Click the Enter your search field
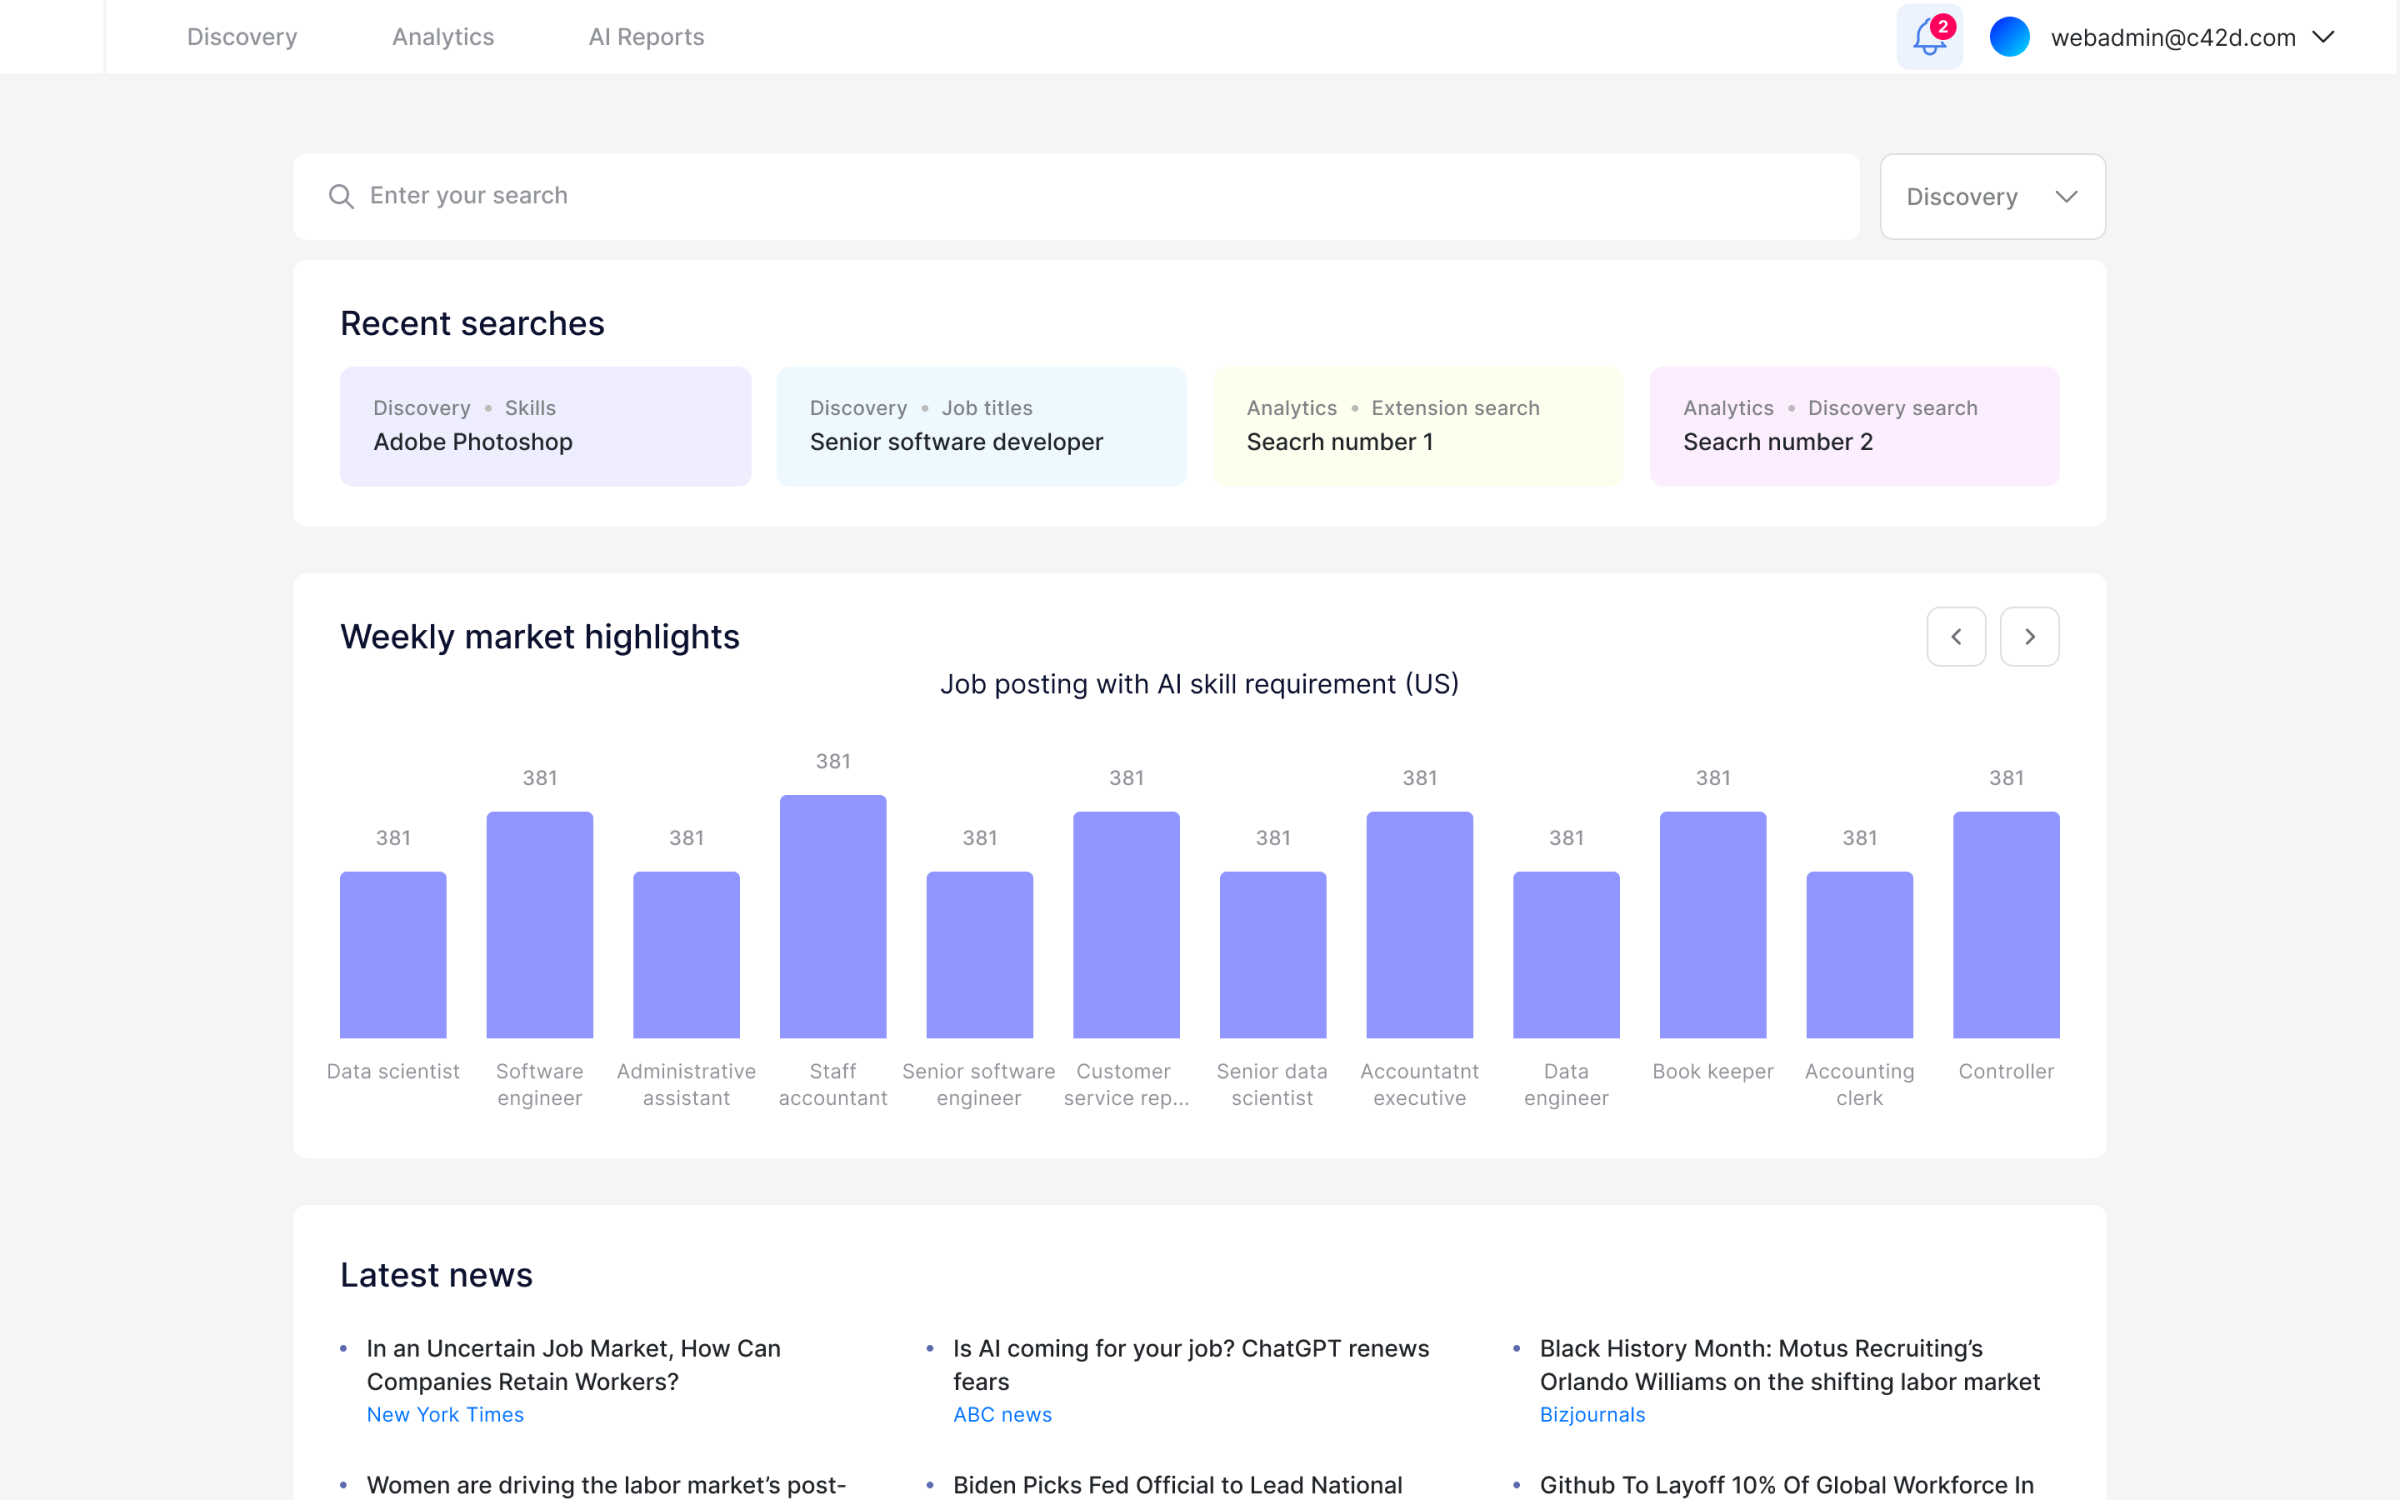Image resolution: width=2400 pixels, height=1500 pixels. point(1076,196)
